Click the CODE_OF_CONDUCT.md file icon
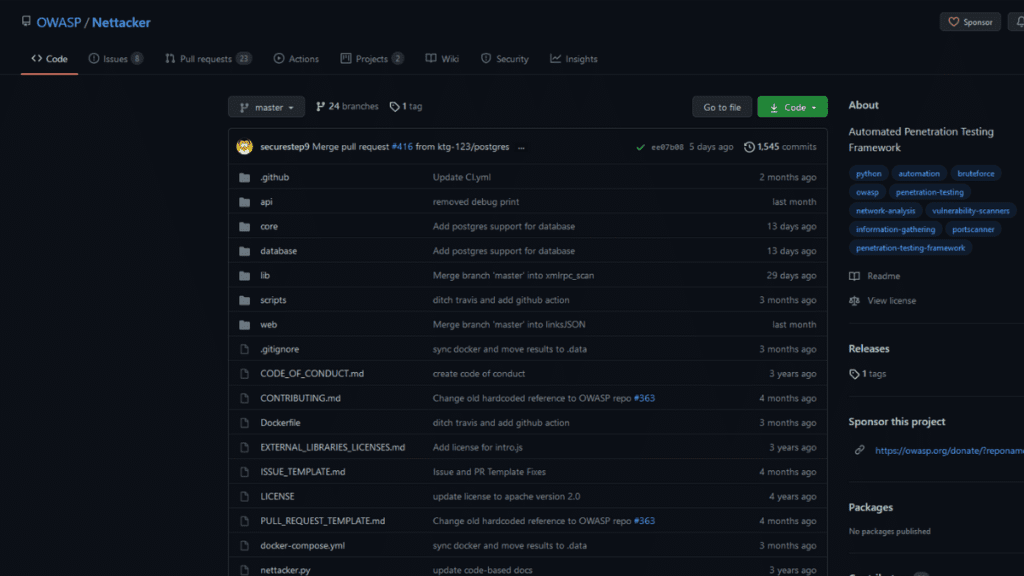This screenshot has width=1024, height=576. pyautogui.click(x=244, y=374)
